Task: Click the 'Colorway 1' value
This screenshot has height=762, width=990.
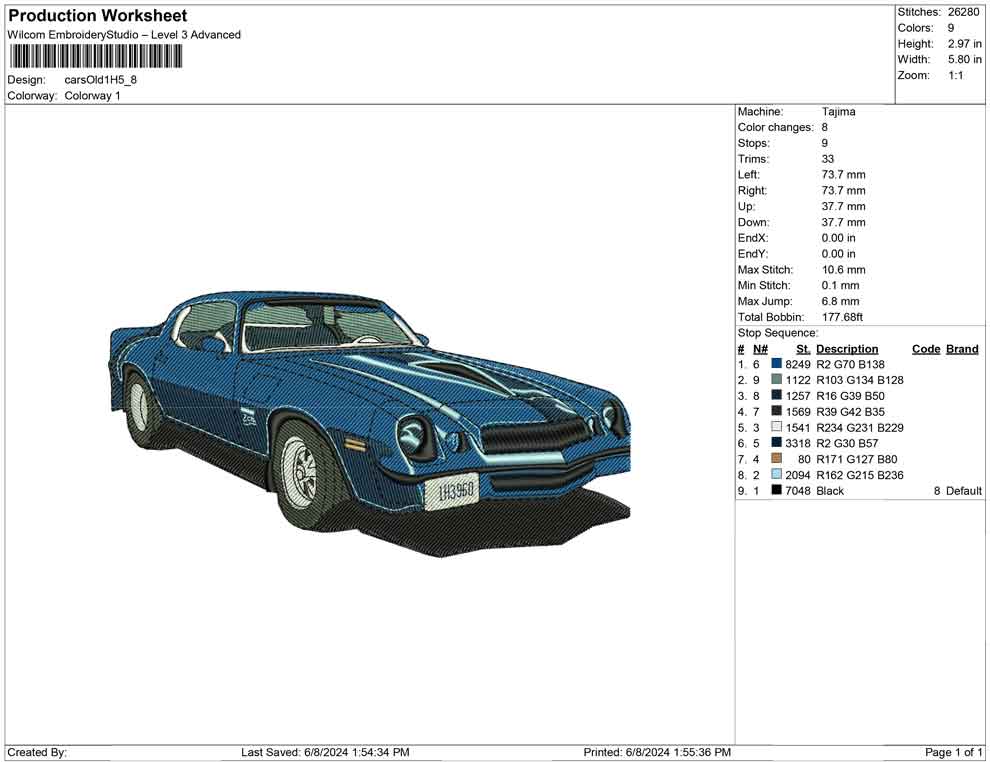Action: [x=92, y=96]
